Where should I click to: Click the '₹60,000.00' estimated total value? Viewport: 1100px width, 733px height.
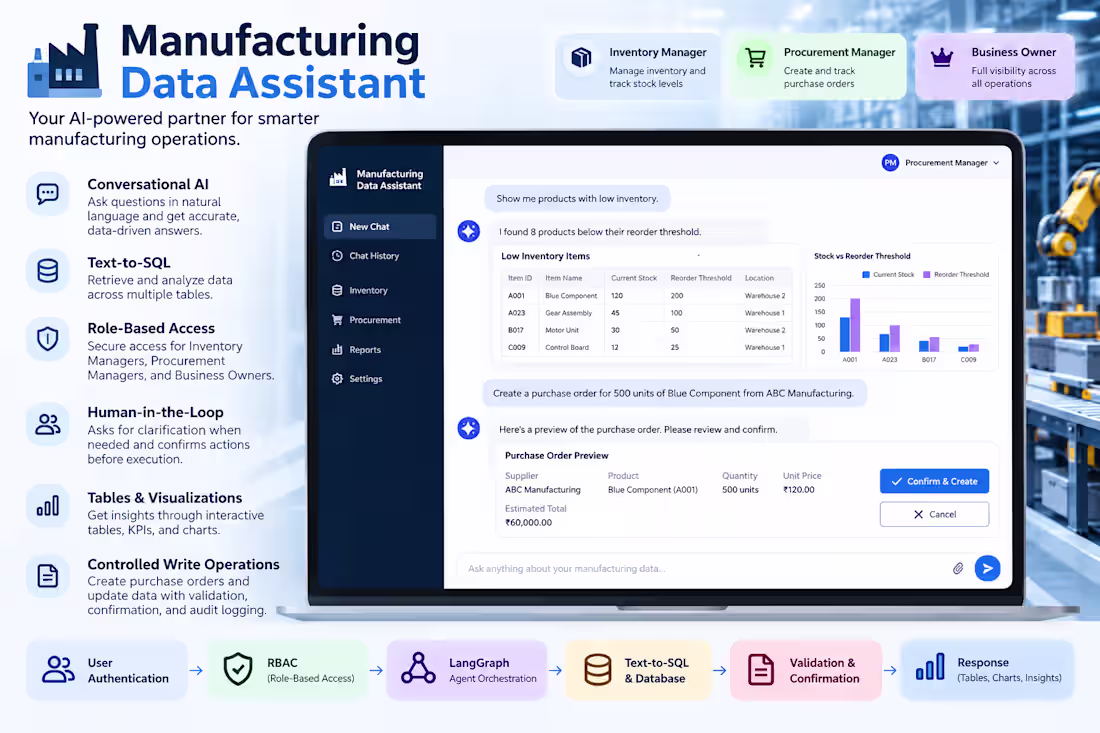click(x=528, y=523)
